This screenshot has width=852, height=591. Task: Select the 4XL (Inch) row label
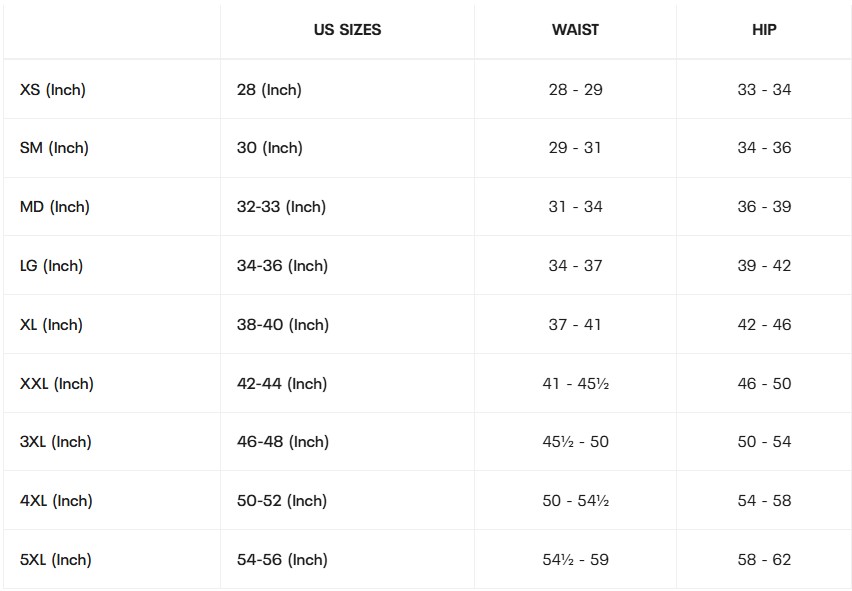[x=56, y=501]
